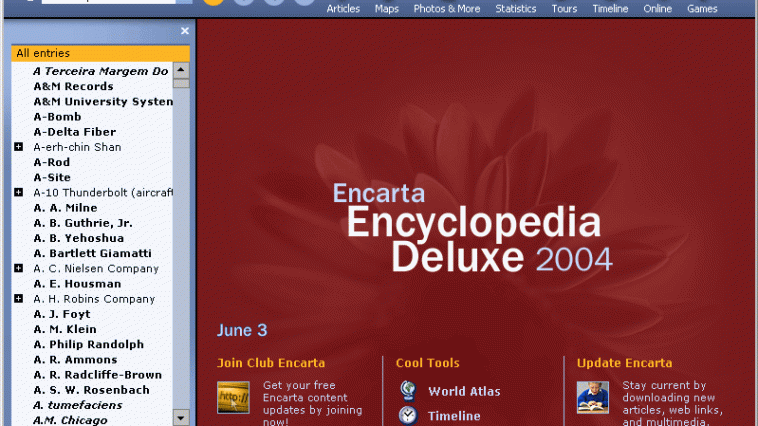The height and width of the screenshot is (426, 758).
Task: Click the June 3 date link
Action: (242, 330)
